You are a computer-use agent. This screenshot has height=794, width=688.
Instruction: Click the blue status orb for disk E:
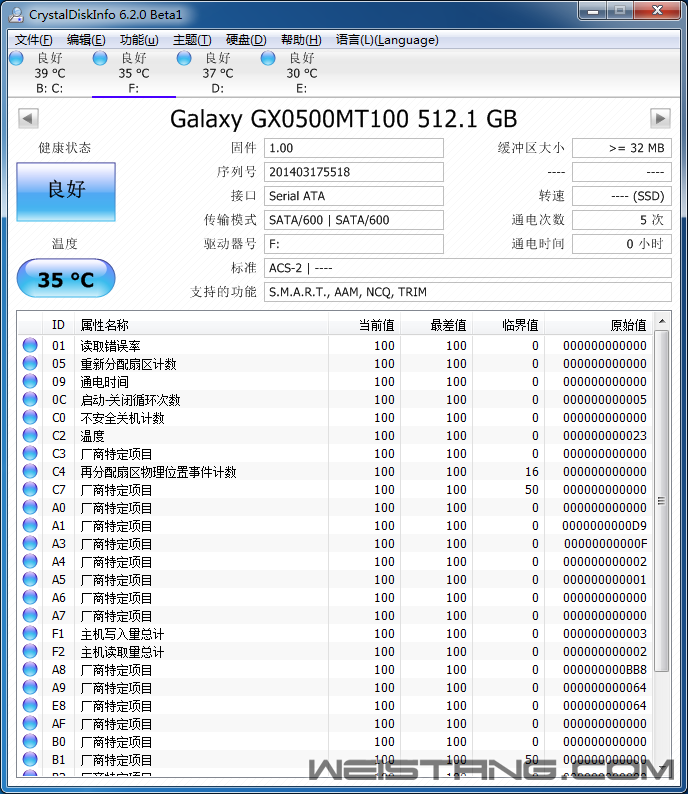click(x=268, y=58)
